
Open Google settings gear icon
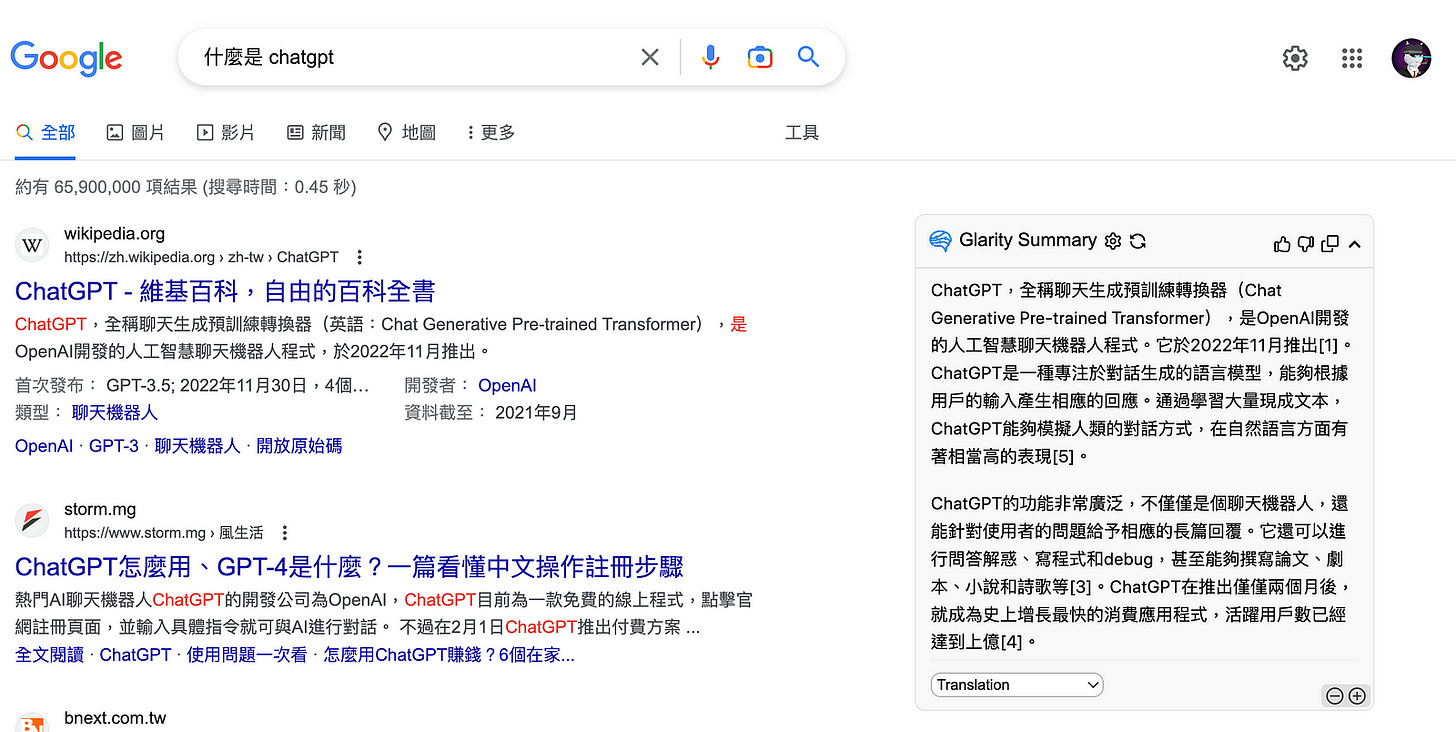click(x=1295, y=59)
